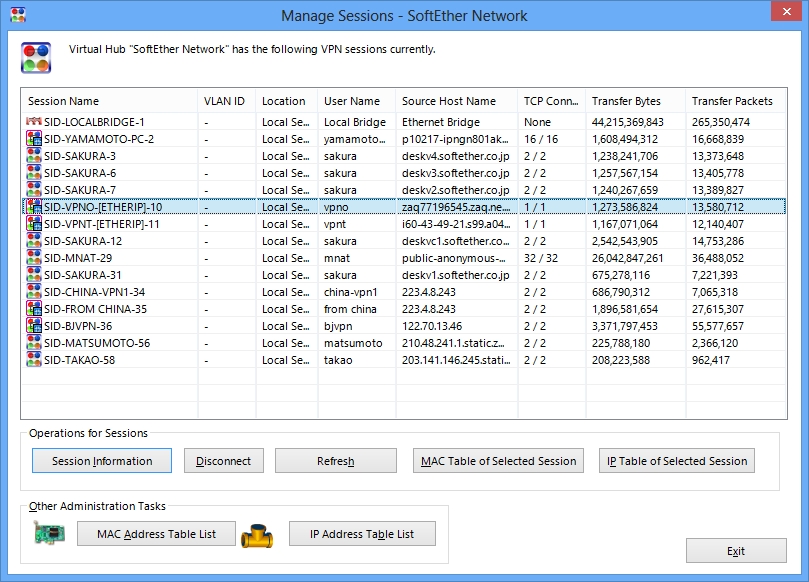The width and height of the screenshot is (809, 582).
Task: Select the SID-SAKURA-6 session name
Action: 79,173
